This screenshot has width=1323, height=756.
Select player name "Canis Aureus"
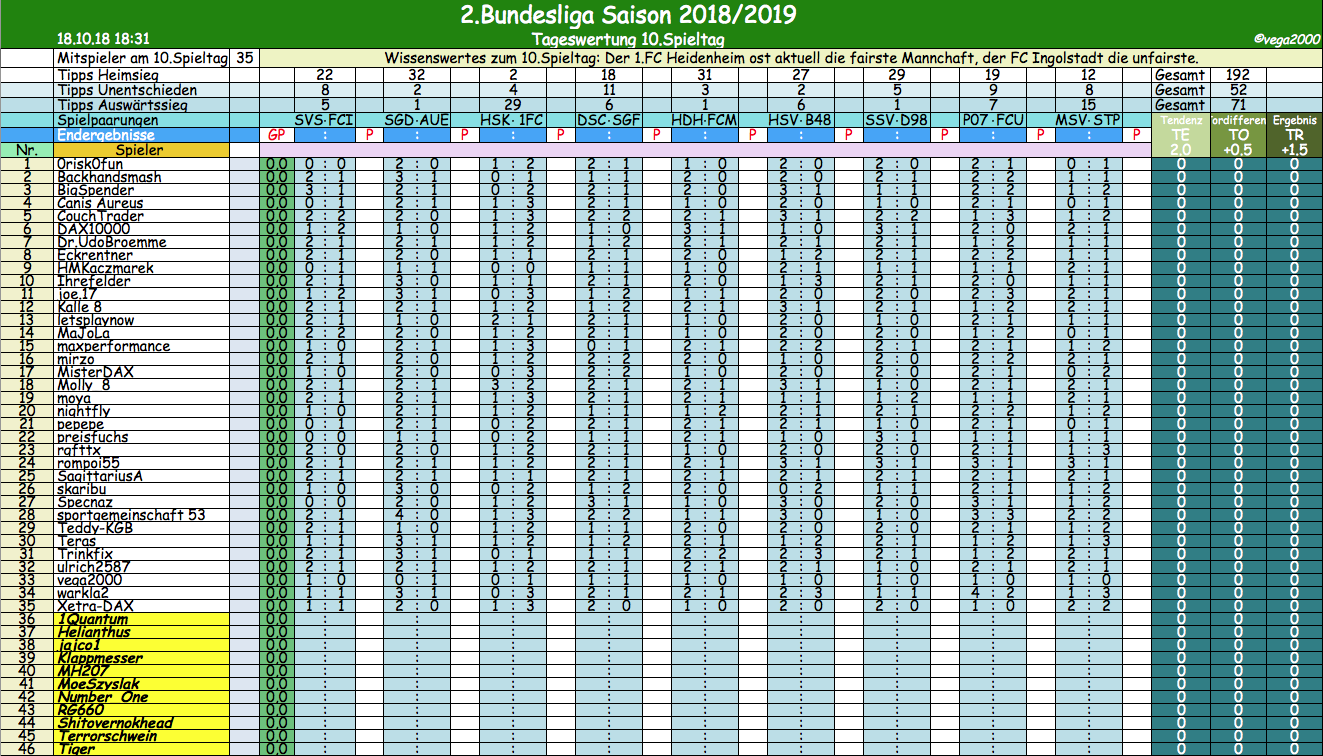pos(100,203)
